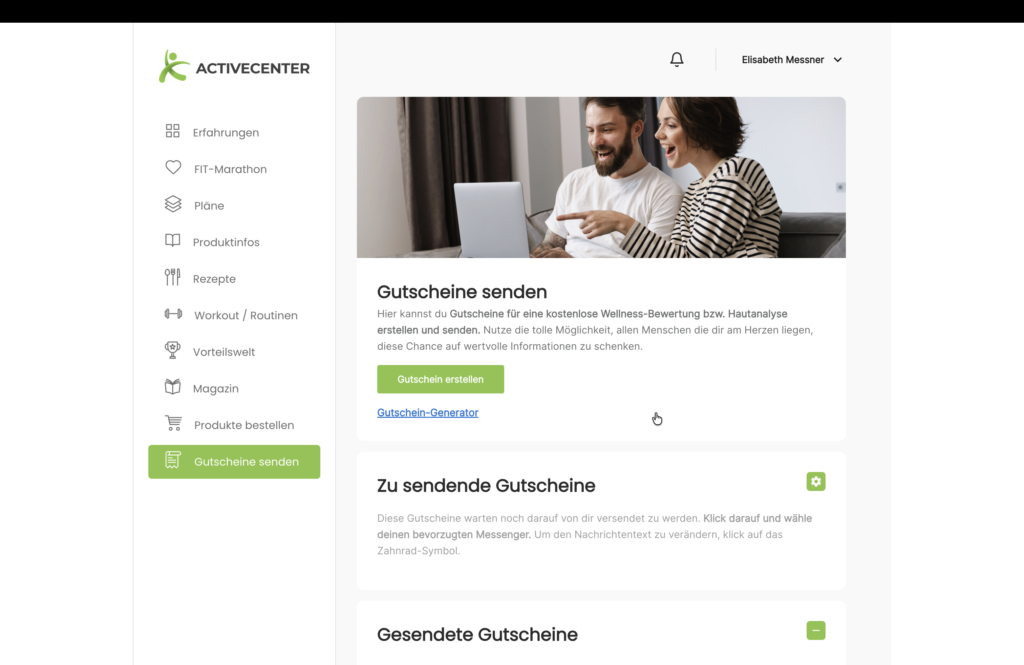The image size is (1024, 665).
Task: Click the Pläne layers icon
Action: 173,204
